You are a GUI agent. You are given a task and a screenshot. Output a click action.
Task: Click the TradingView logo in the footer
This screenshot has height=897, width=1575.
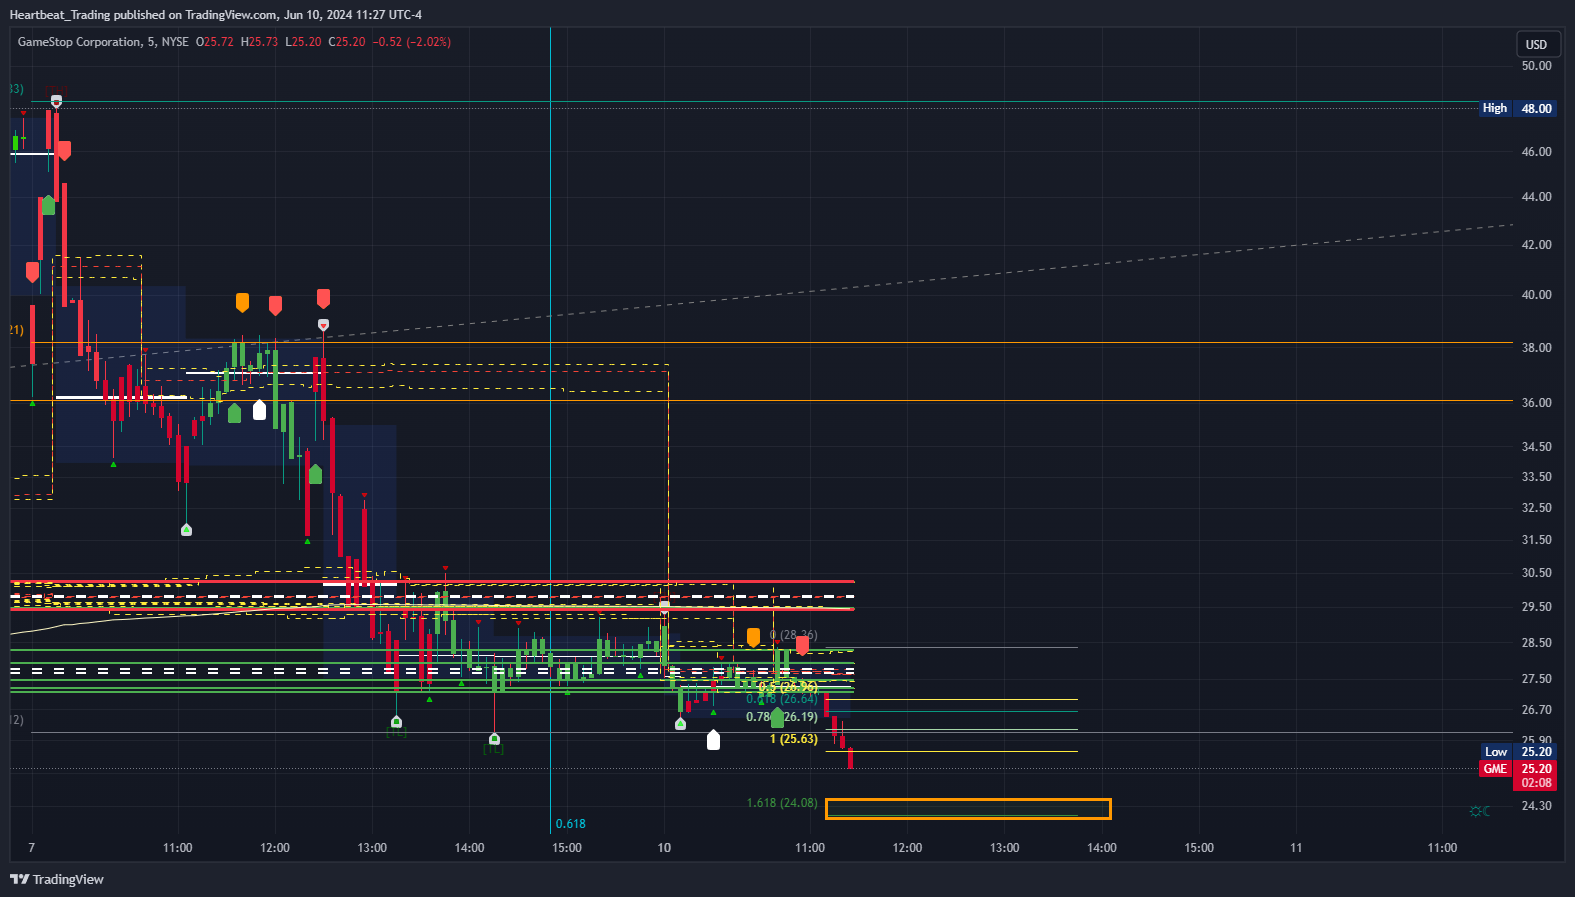click(57, 879)
